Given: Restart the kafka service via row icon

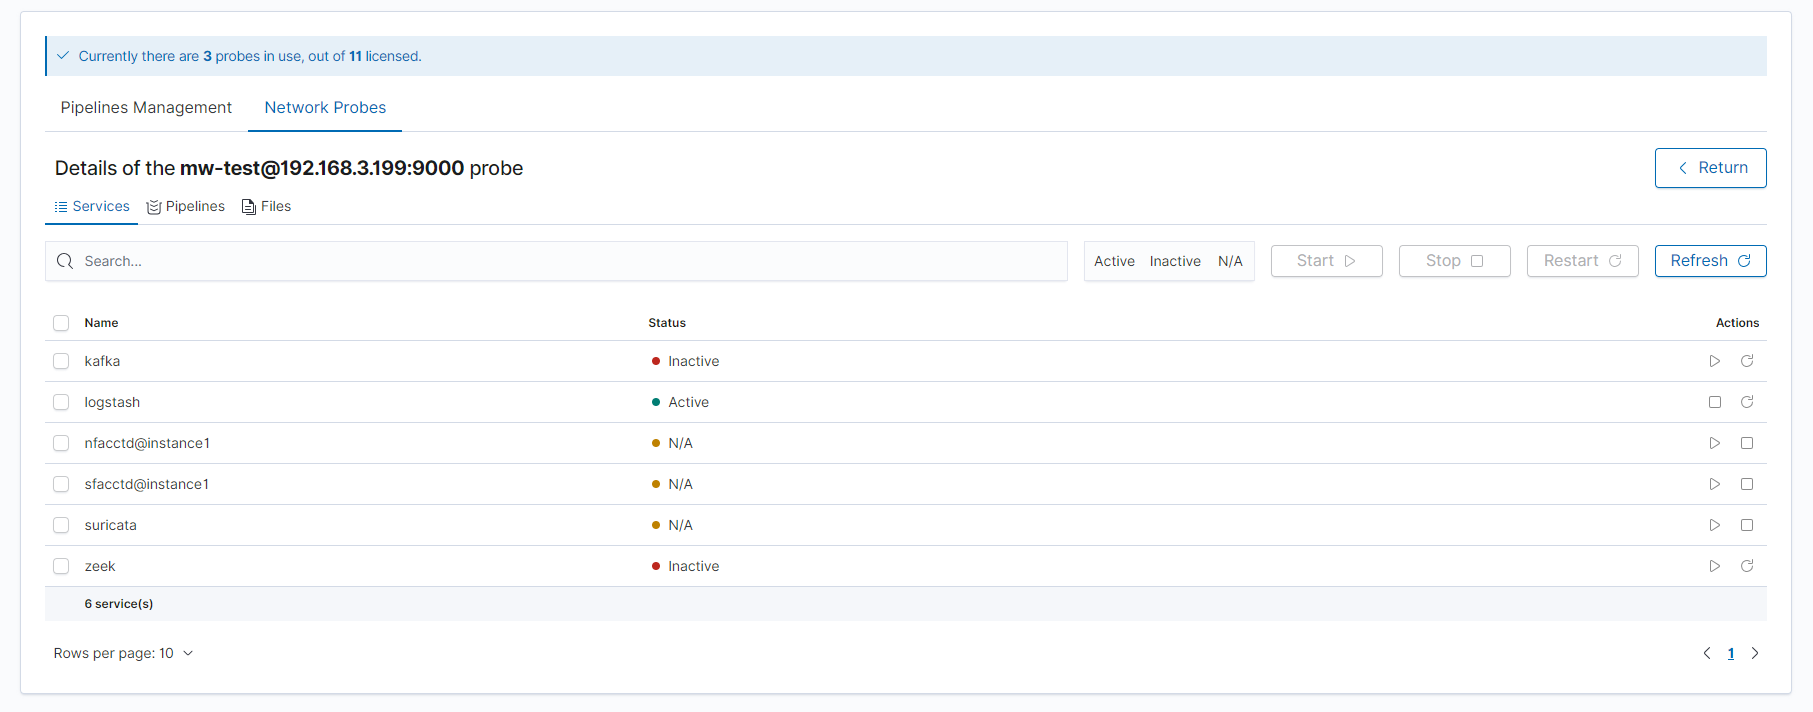Looking at the screenshot, I should [1746, 361].
